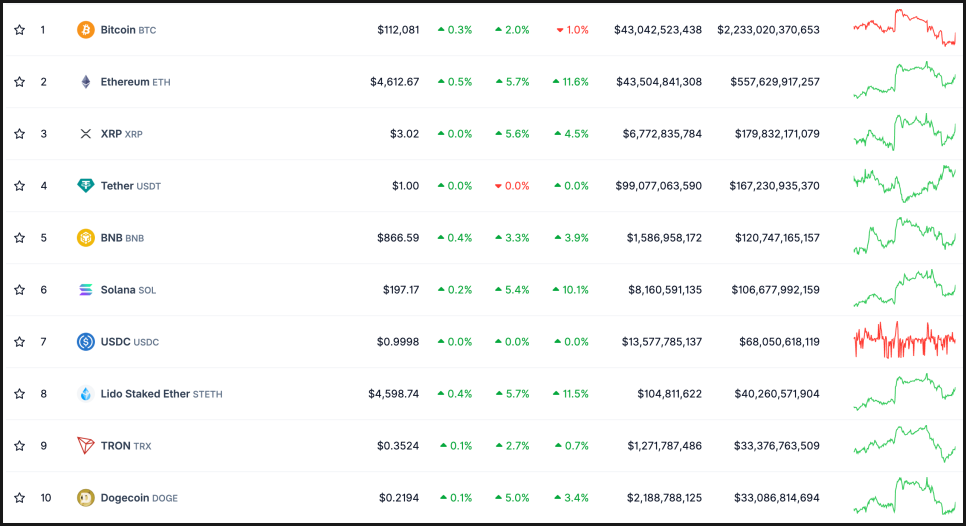
Task: Click the BNB logo icon
Action: click(86, 238)
